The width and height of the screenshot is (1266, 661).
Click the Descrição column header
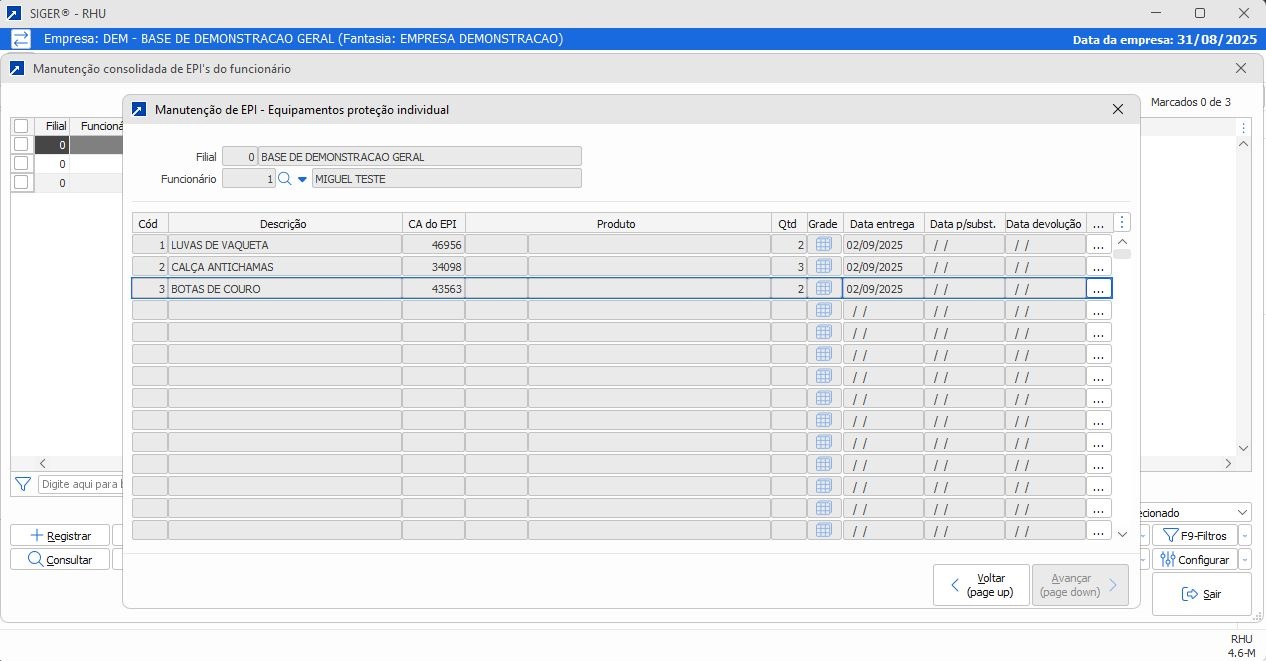coord(283,224)
